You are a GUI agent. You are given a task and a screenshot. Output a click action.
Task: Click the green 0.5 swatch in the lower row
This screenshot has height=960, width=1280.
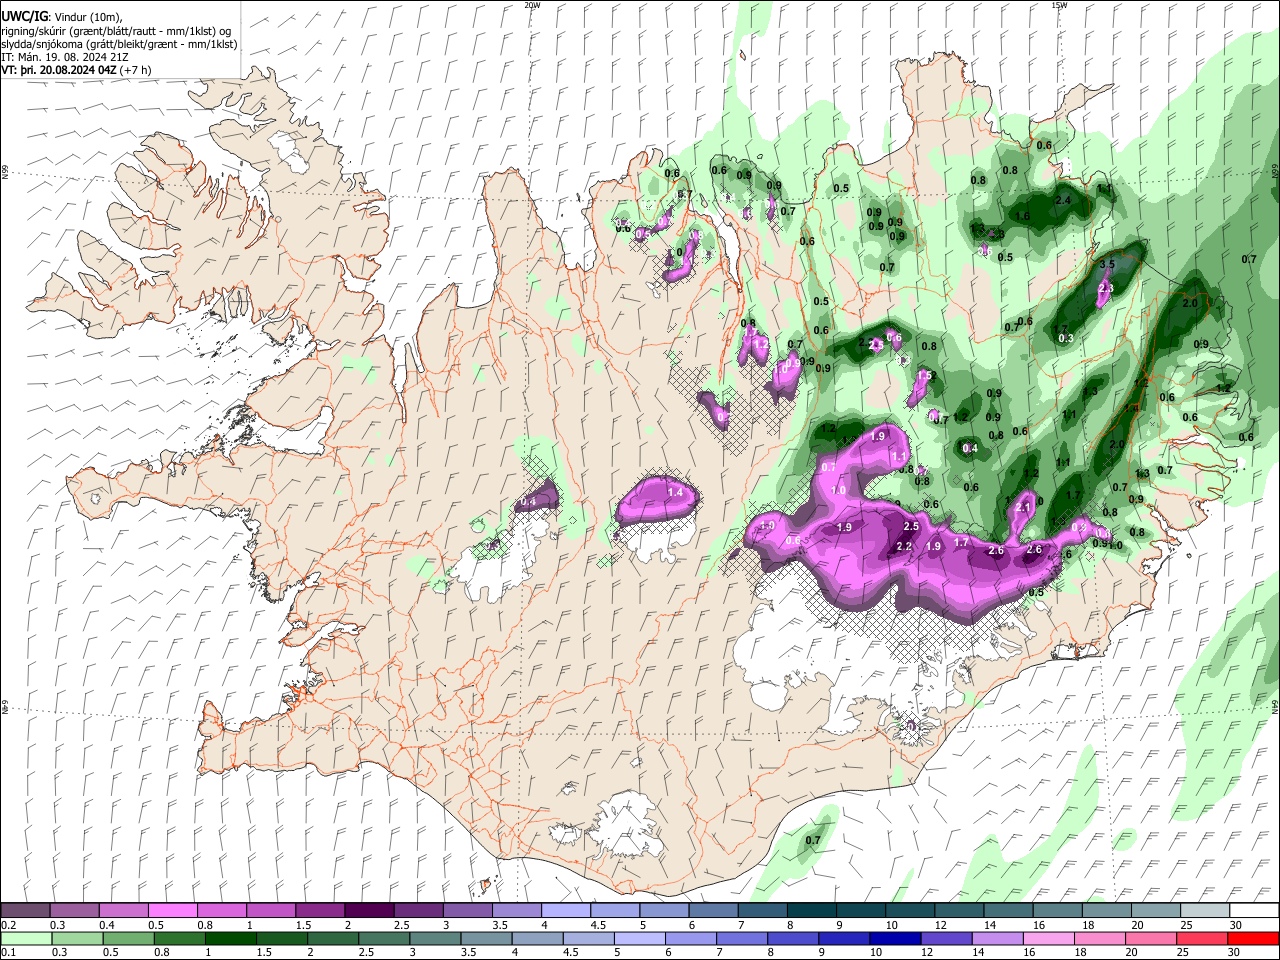126,938
